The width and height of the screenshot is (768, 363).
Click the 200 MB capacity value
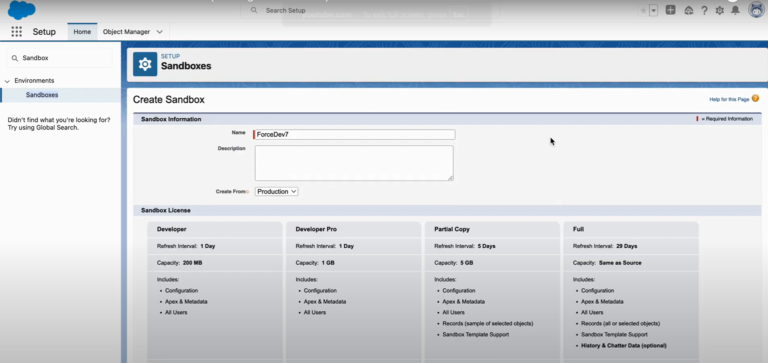(x=192, y=263)
